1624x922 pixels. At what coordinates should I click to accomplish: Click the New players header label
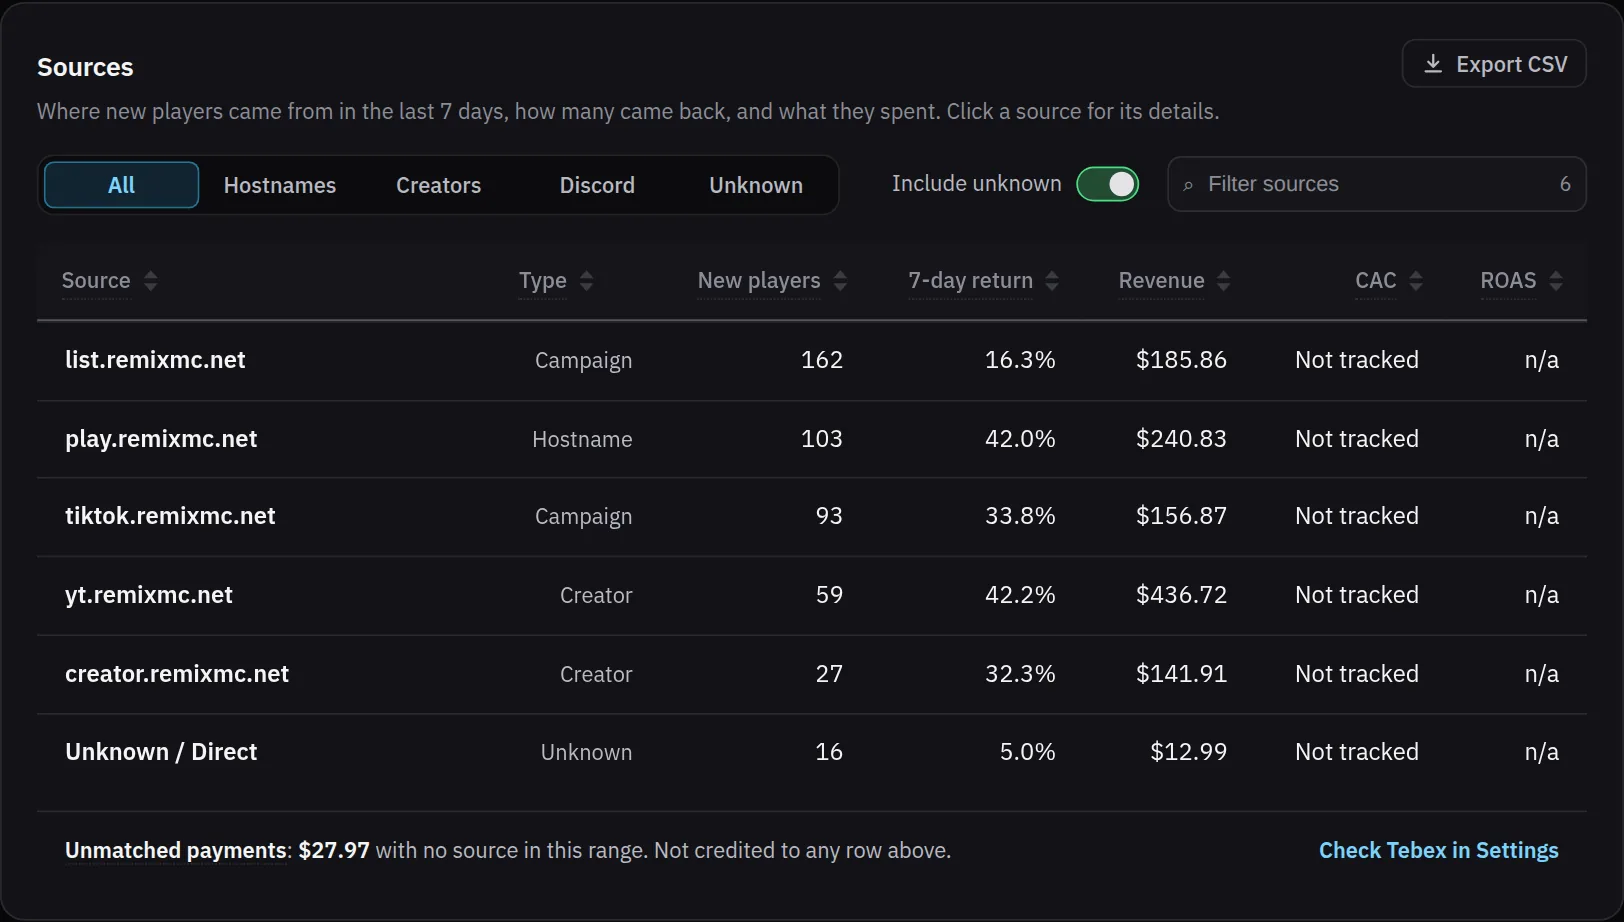tap(759, 281)
